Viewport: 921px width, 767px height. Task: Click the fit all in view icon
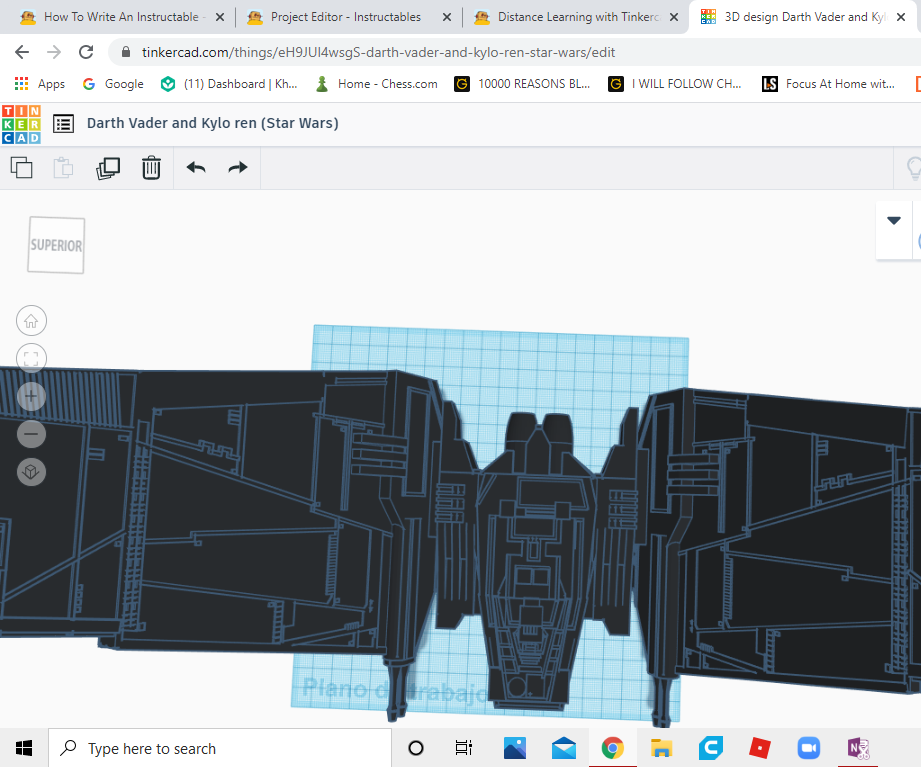(31, 358)
